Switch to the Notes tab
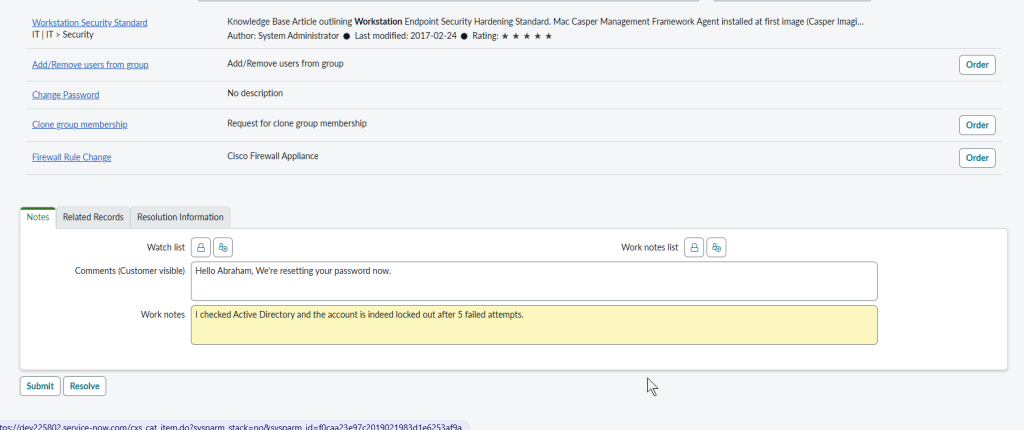This screenshot has height=430, width=1024. pyautogui.click(x=38, y=217)
